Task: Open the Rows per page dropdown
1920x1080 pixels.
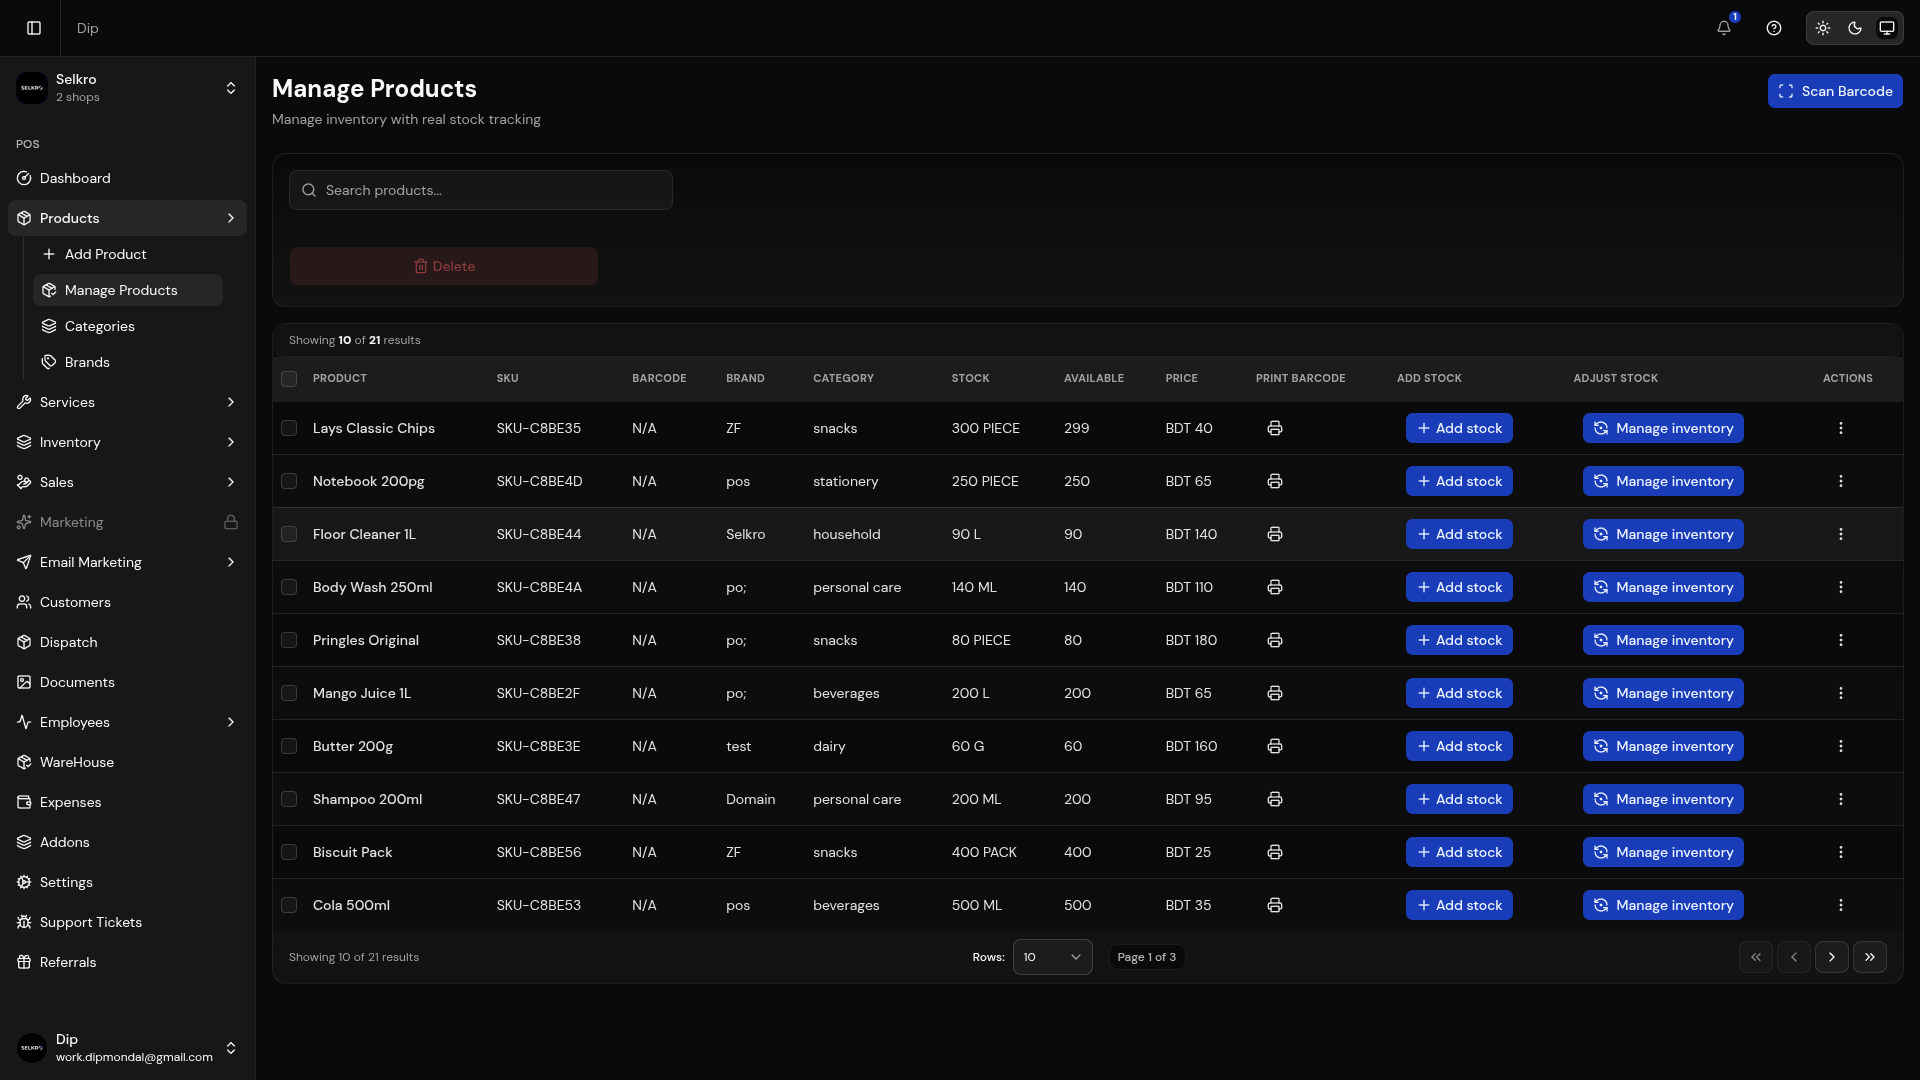Action: [x=1052, y=957]
